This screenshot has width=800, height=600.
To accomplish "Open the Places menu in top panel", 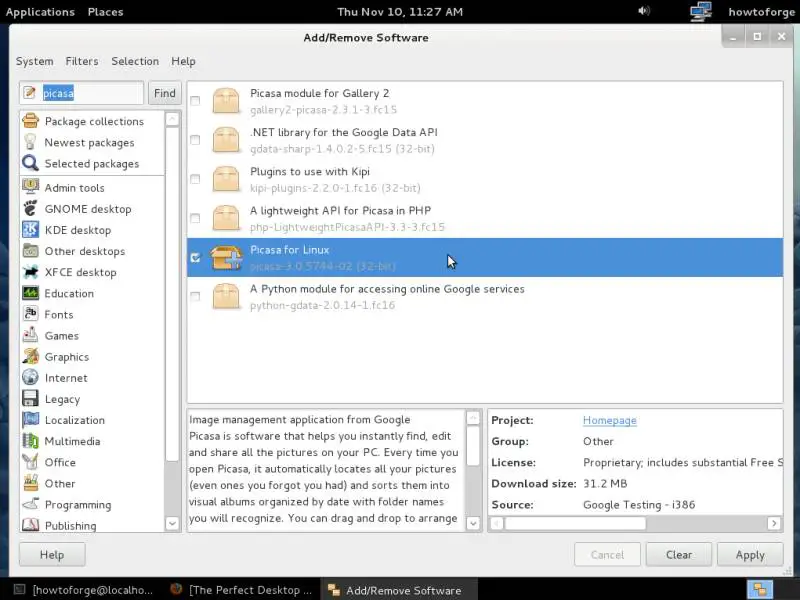I will [105, 12].
